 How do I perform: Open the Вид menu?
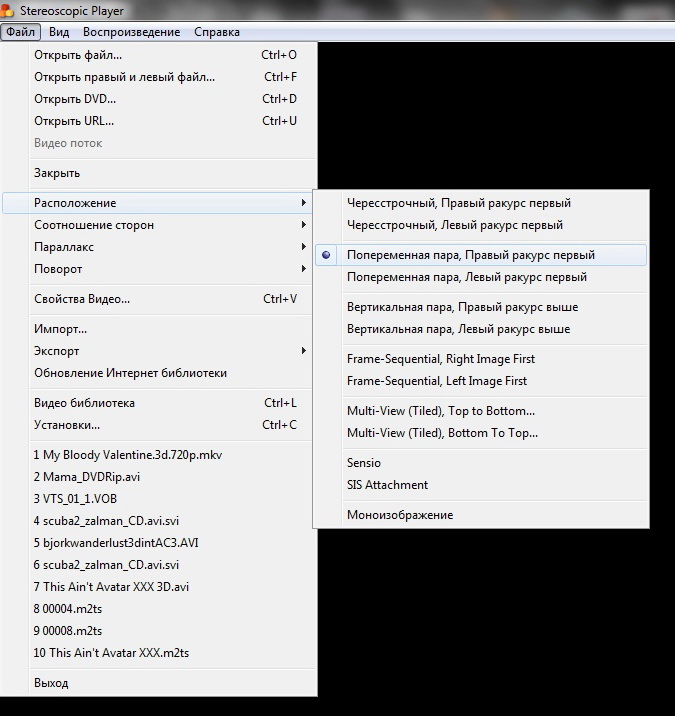click(59, 32)
